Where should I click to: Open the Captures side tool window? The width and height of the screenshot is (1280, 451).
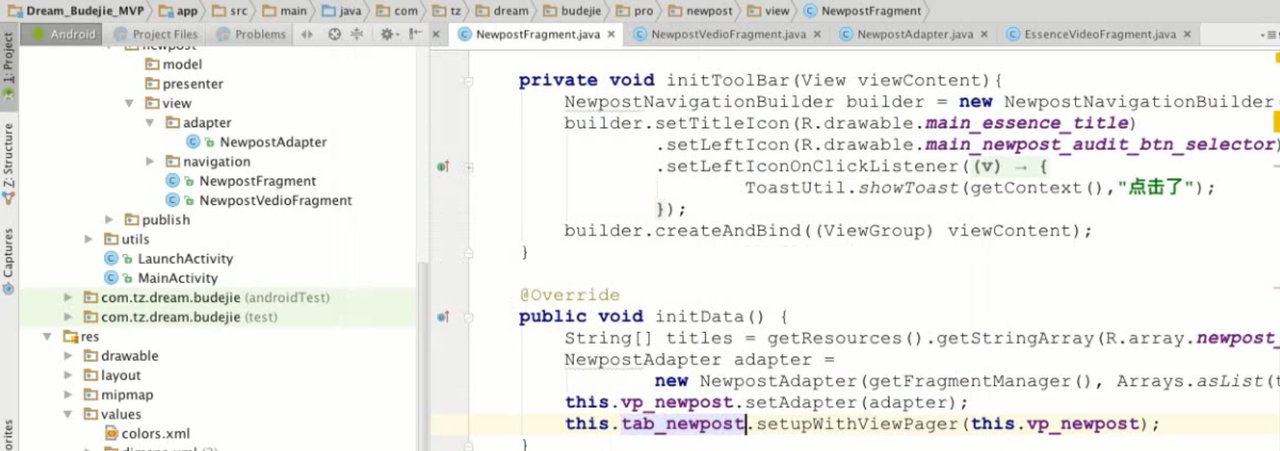(x=8, y=260)
